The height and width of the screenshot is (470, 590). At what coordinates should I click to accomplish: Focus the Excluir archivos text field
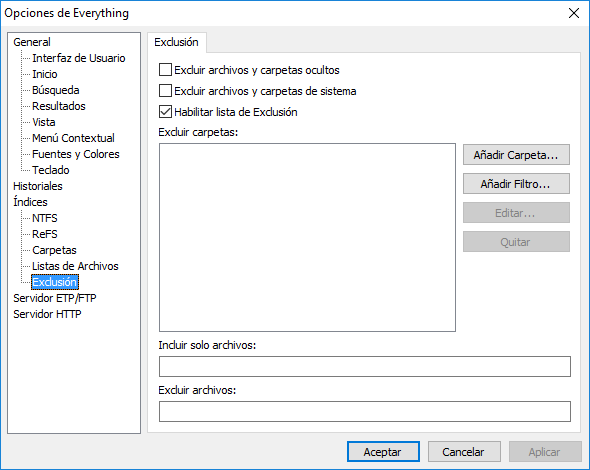(x=365, y=411)
